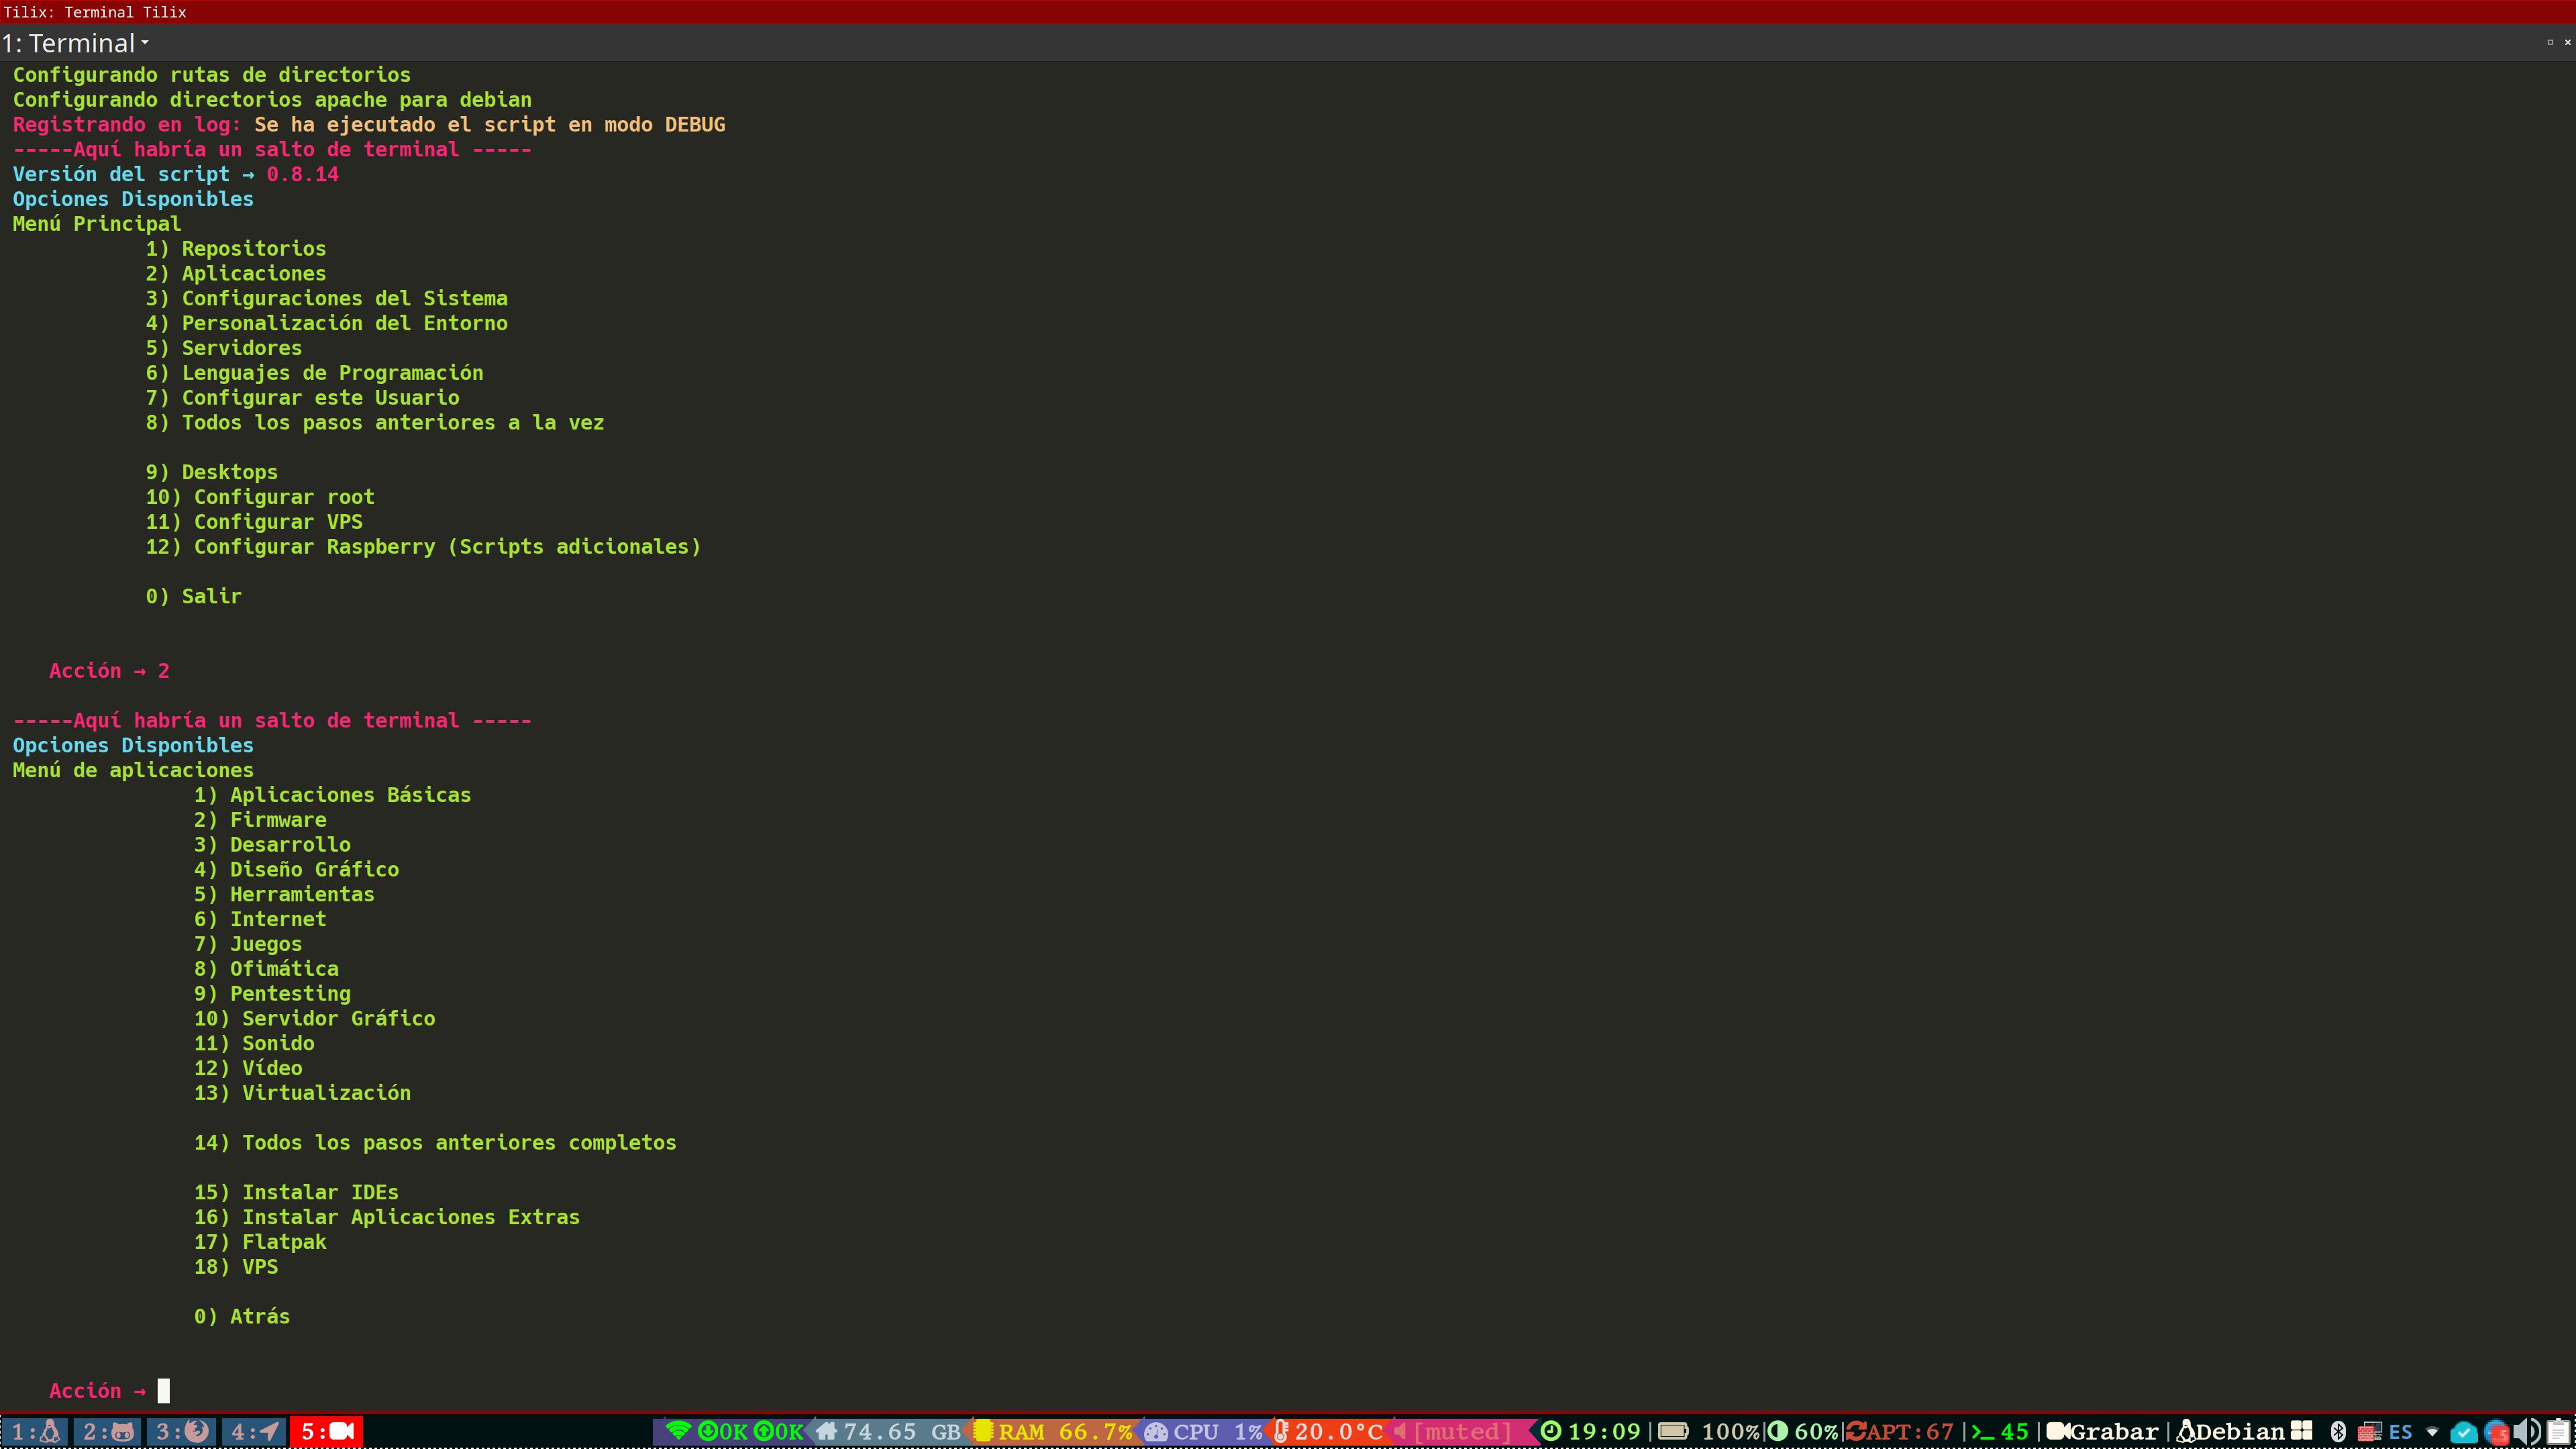
Task: Click the clipboard manager tray icon
Action: click(x=2558, y=1431)
